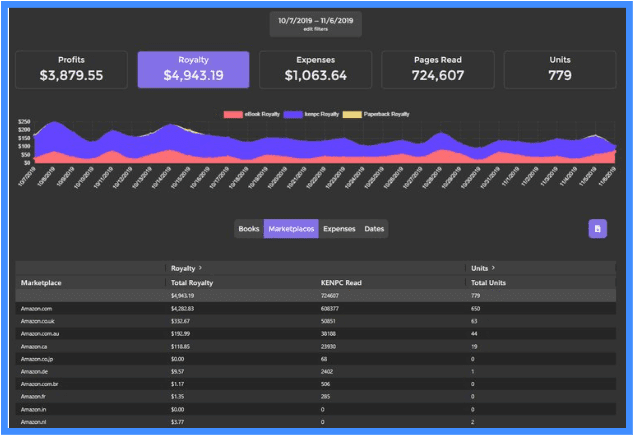
Task: Switch to the Dates tab
Action: [x=373, y=229]
